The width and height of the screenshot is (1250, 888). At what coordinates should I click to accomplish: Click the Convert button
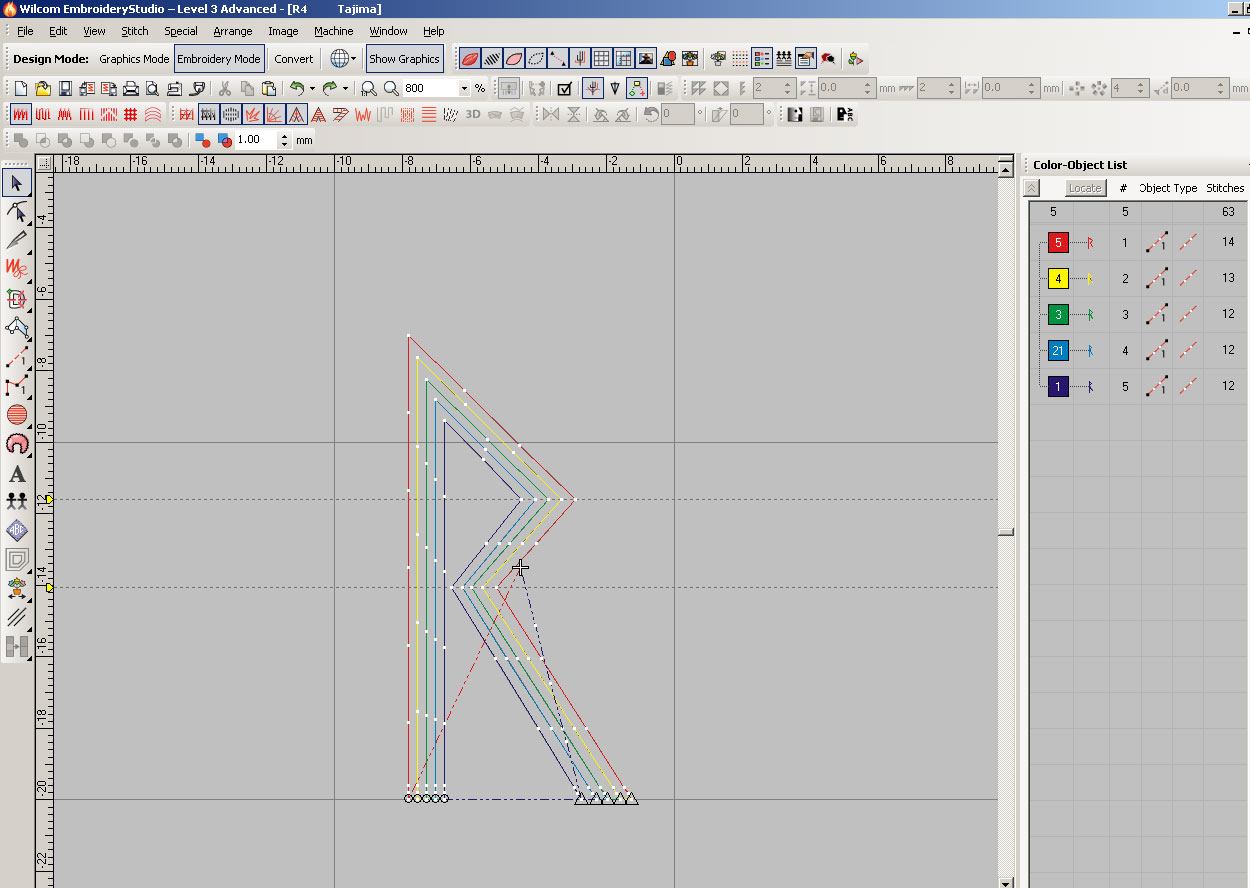294,59
